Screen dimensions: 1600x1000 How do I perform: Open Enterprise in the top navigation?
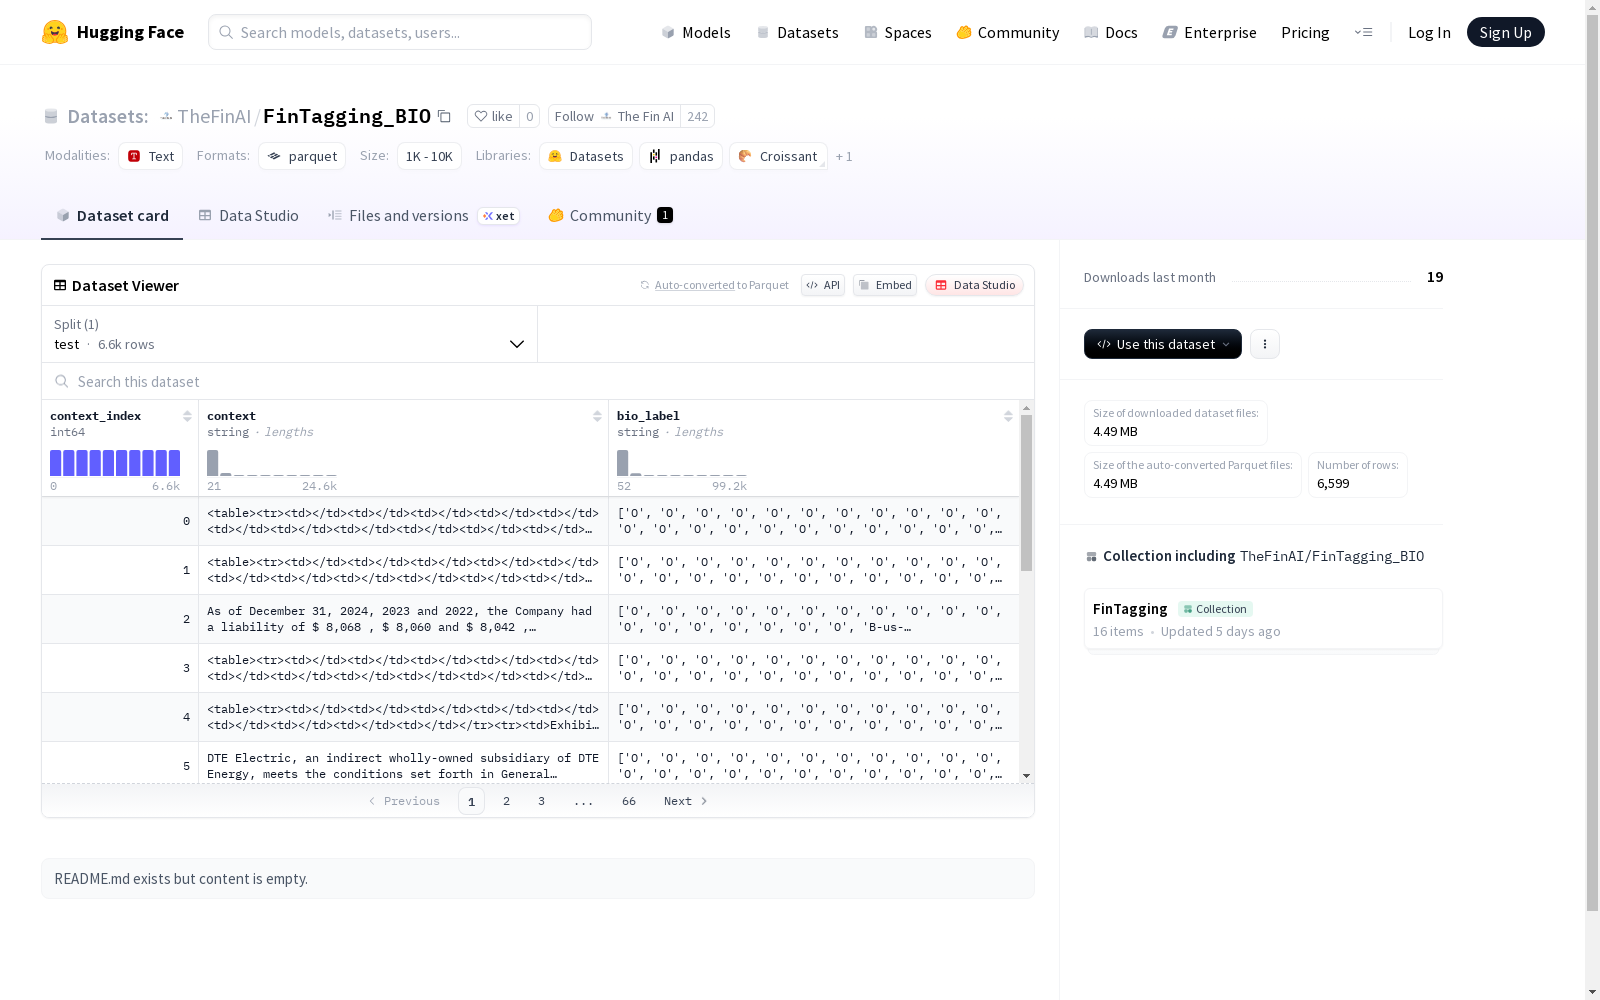click(1209, 33)
